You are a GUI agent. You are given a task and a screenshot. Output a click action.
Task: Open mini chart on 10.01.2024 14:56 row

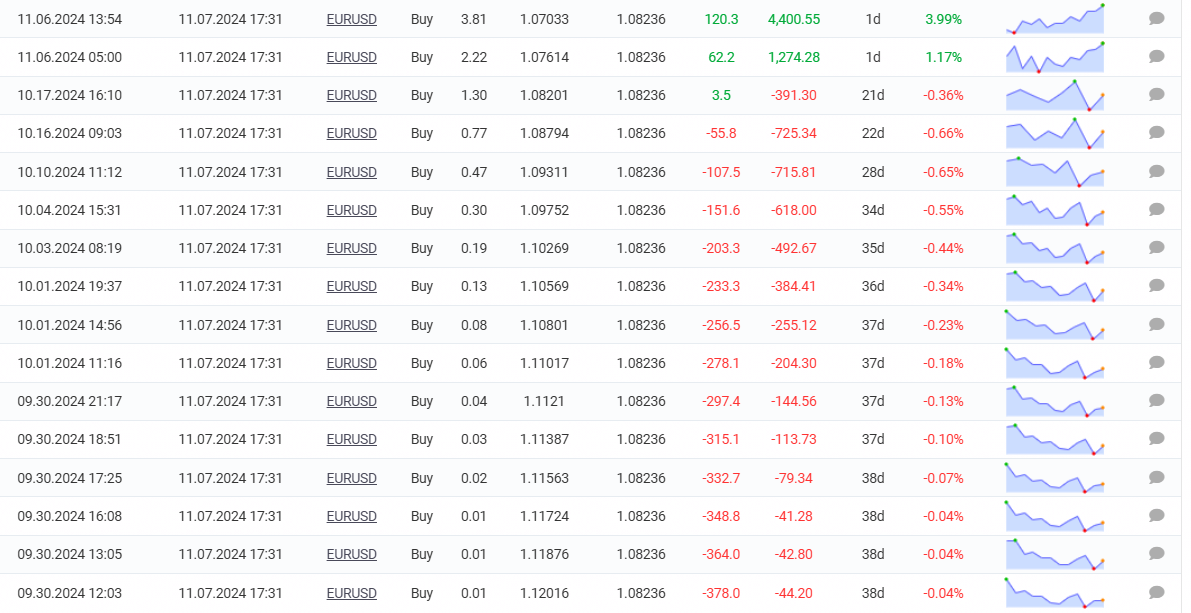(x=1054, y=324)
